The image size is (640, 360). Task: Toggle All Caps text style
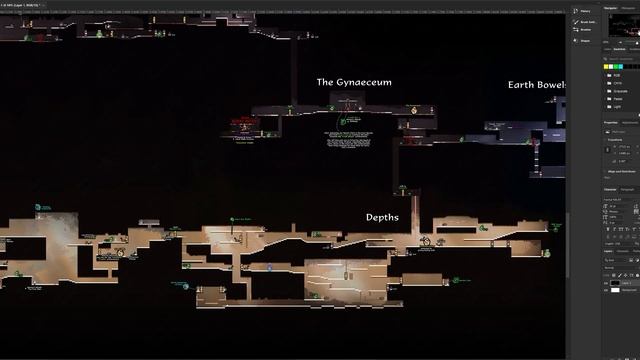[x=621, y=229]
